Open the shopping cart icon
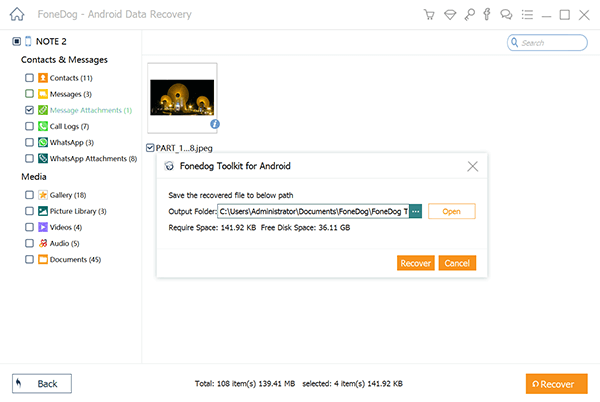 [x=429, y=15]
